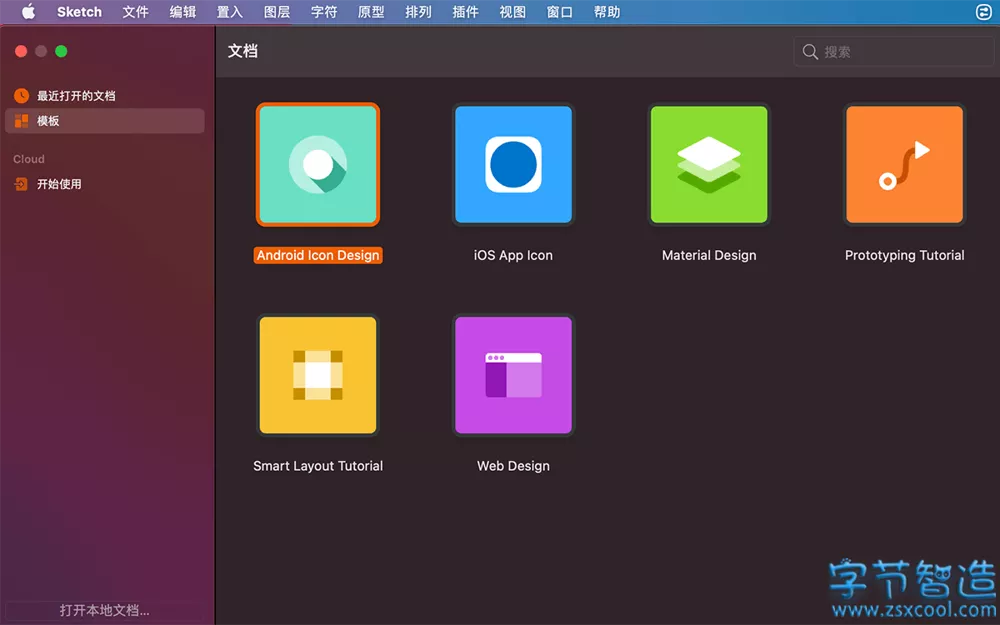Open the 图层 menu
This screenshot has height=625, width=1000.
click(x=277, y=11)
